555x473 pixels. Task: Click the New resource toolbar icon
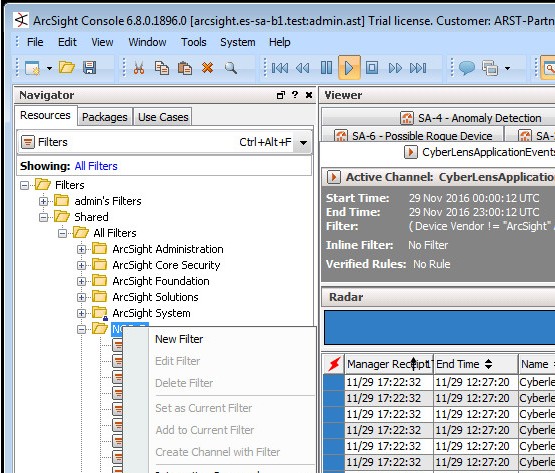click(x=33, y=68)
